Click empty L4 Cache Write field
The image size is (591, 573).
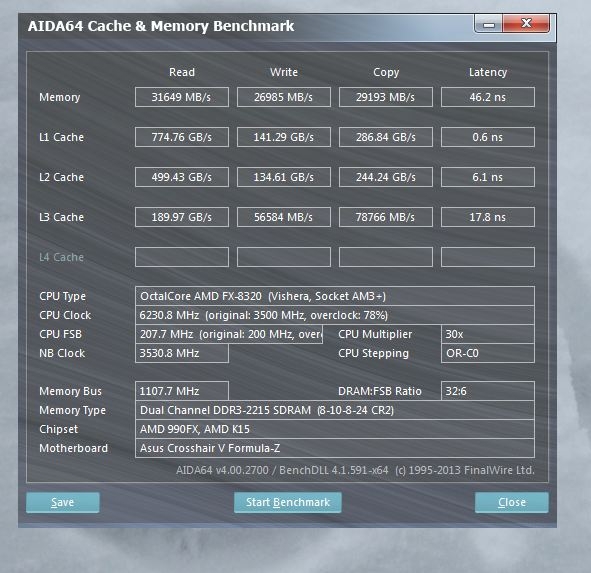284,257
